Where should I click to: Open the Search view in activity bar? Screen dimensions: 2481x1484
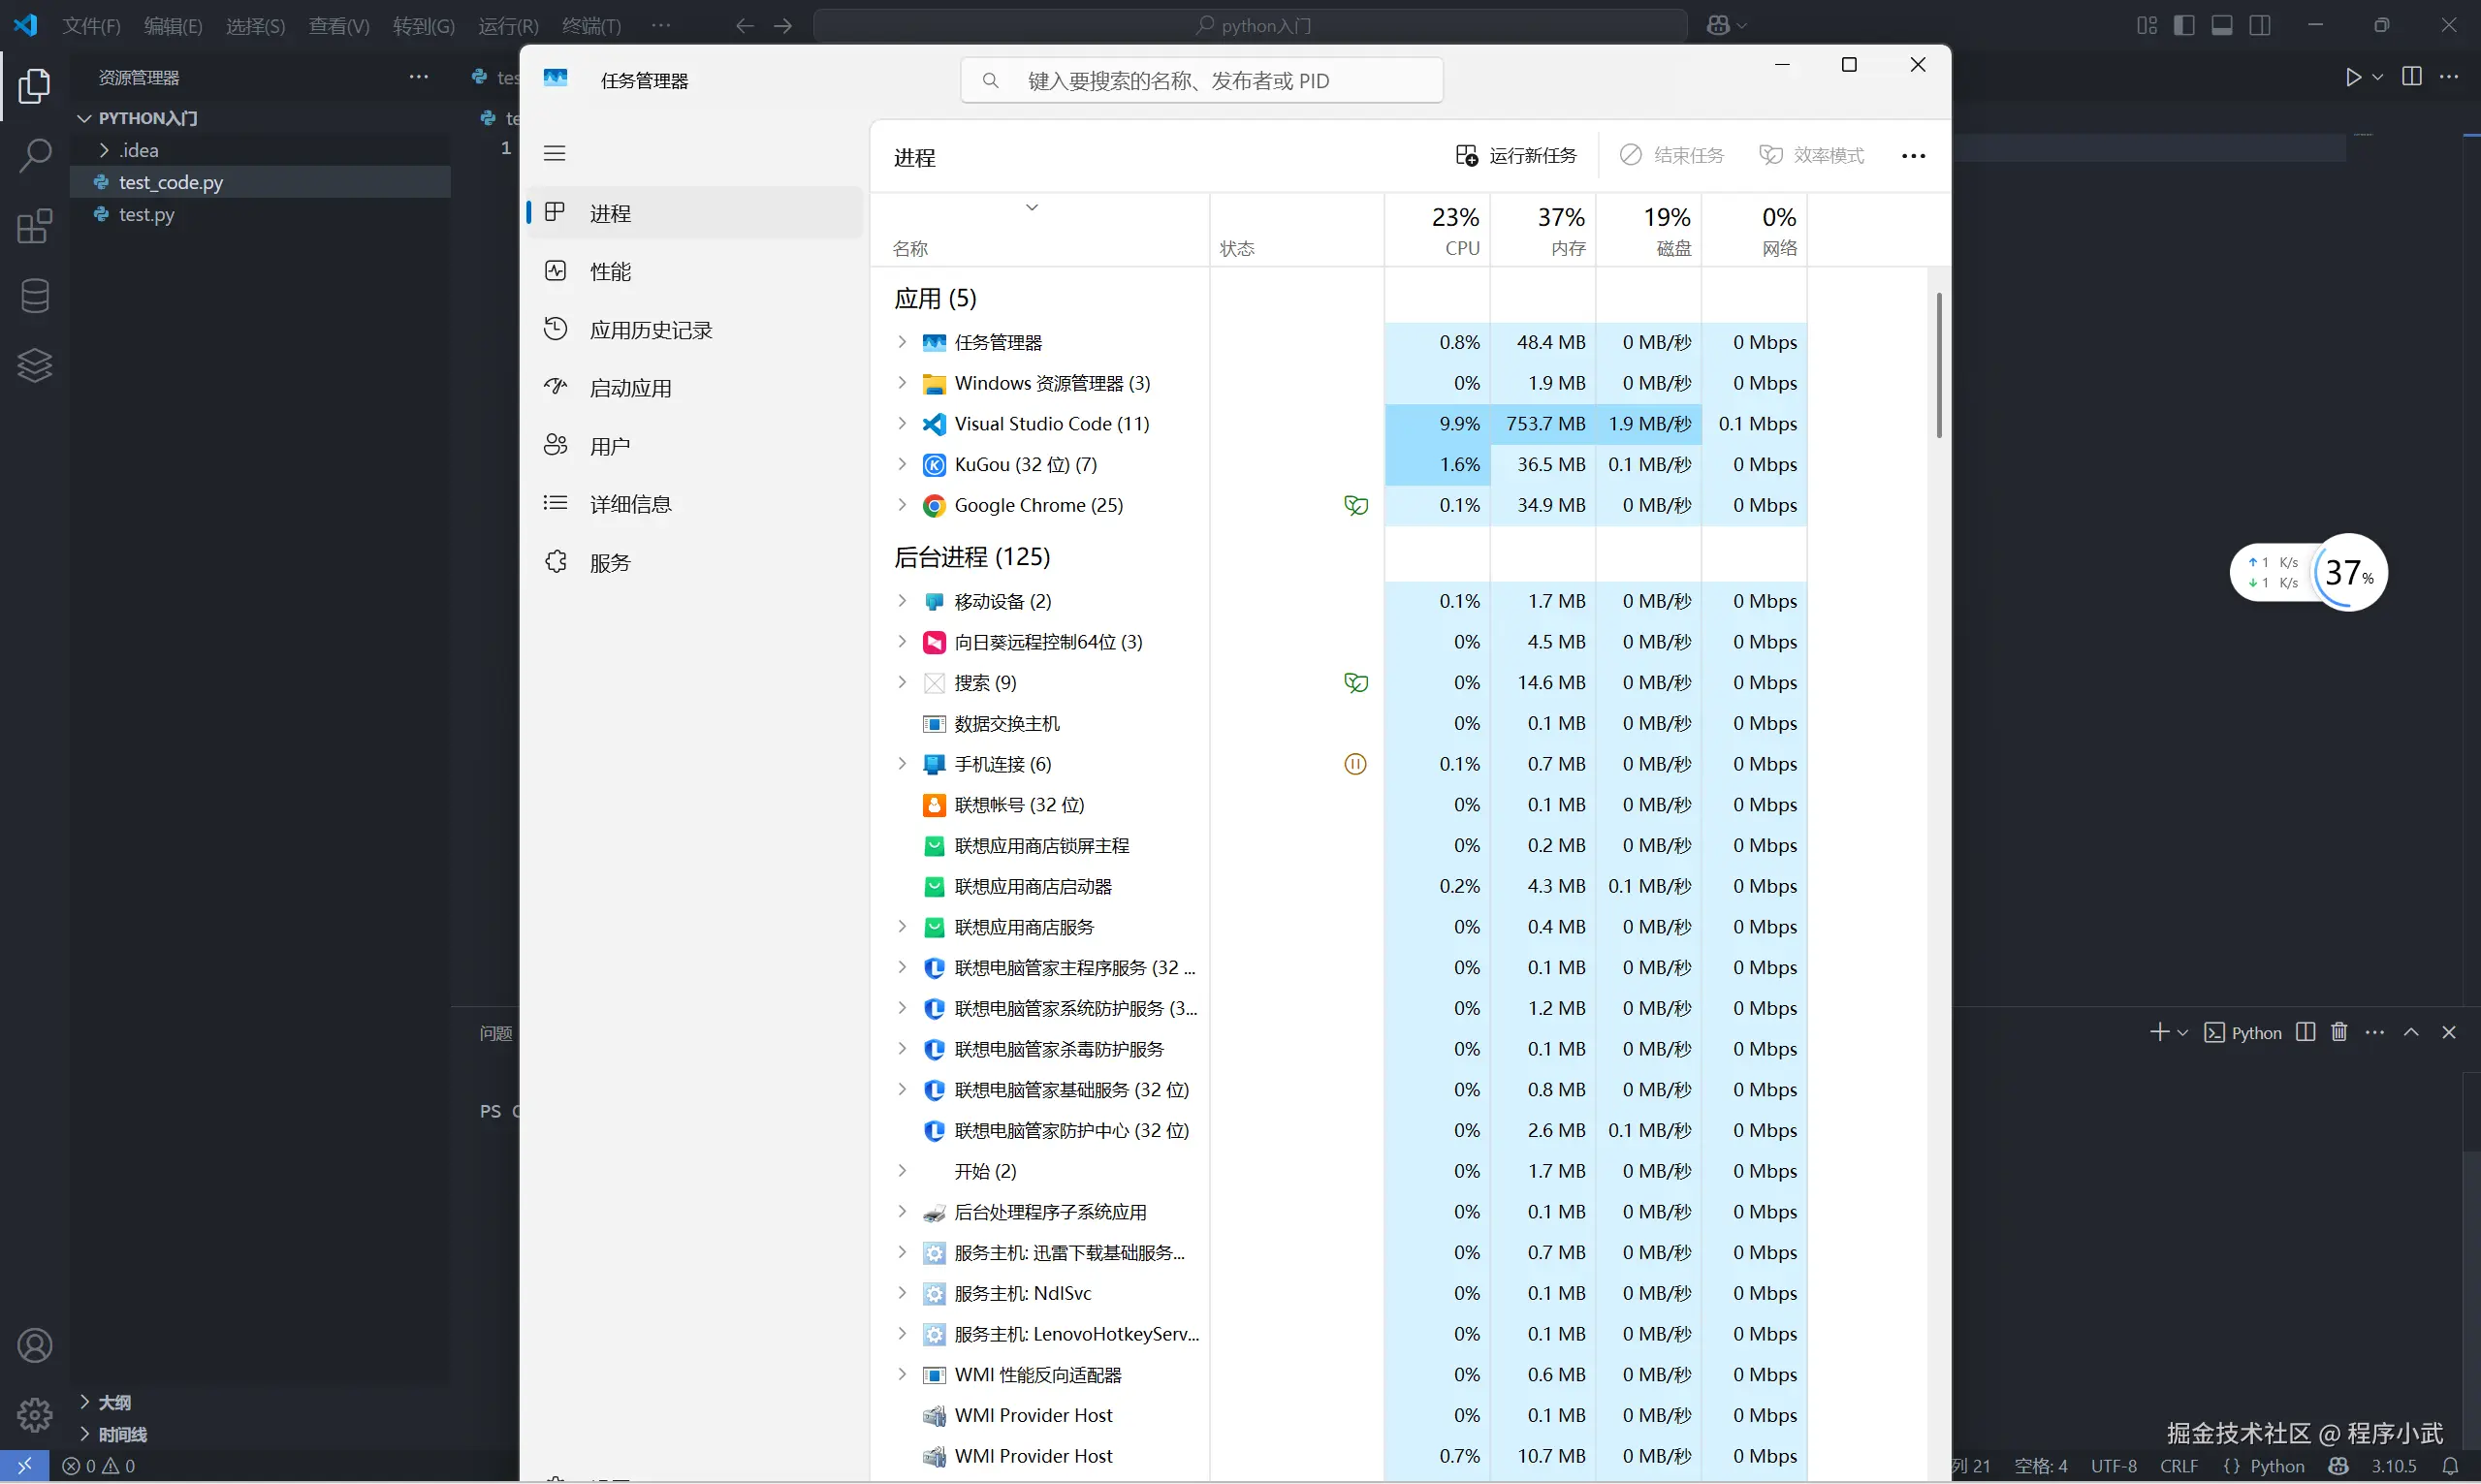point(34,155)
